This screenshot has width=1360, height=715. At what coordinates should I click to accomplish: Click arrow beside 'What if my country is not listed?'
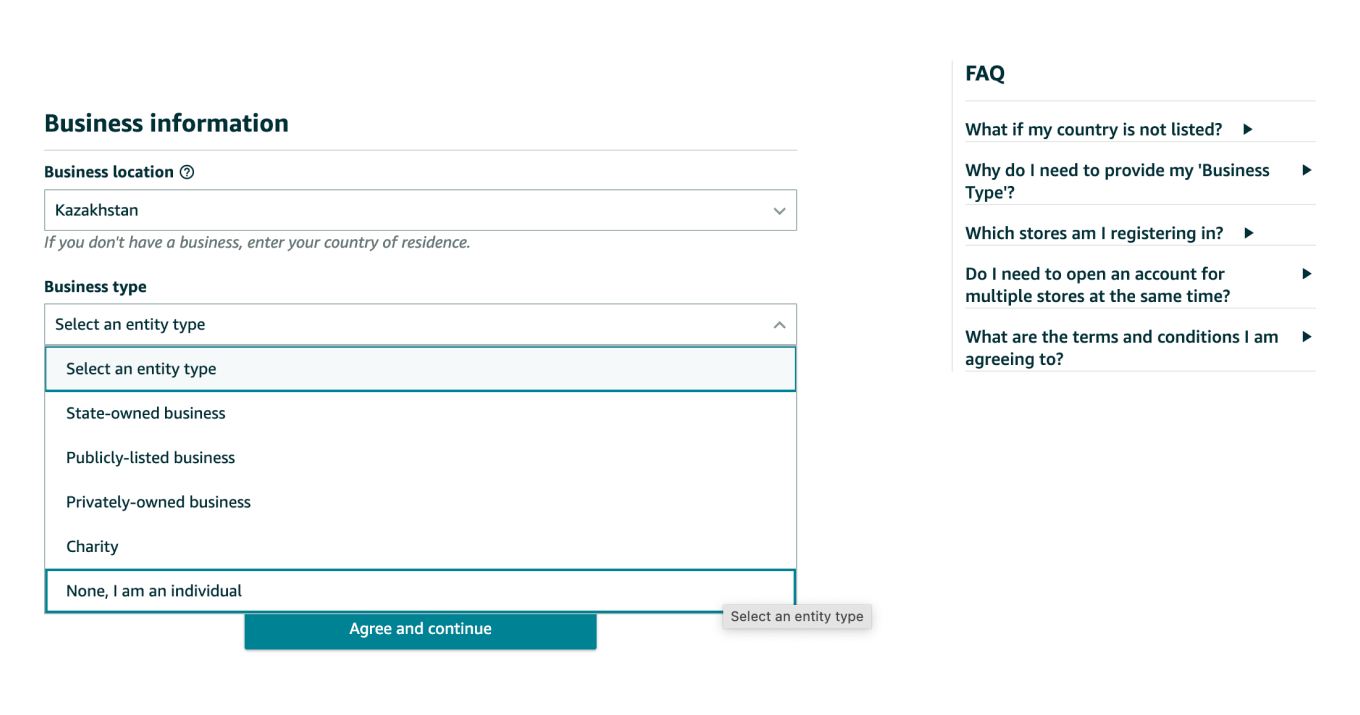[x=1248, y=129]
